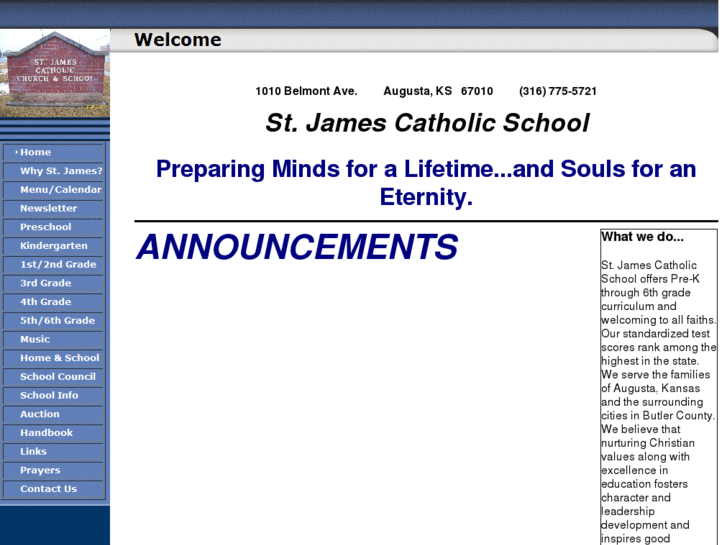Open the Prayers page

(x=54, y=470)
